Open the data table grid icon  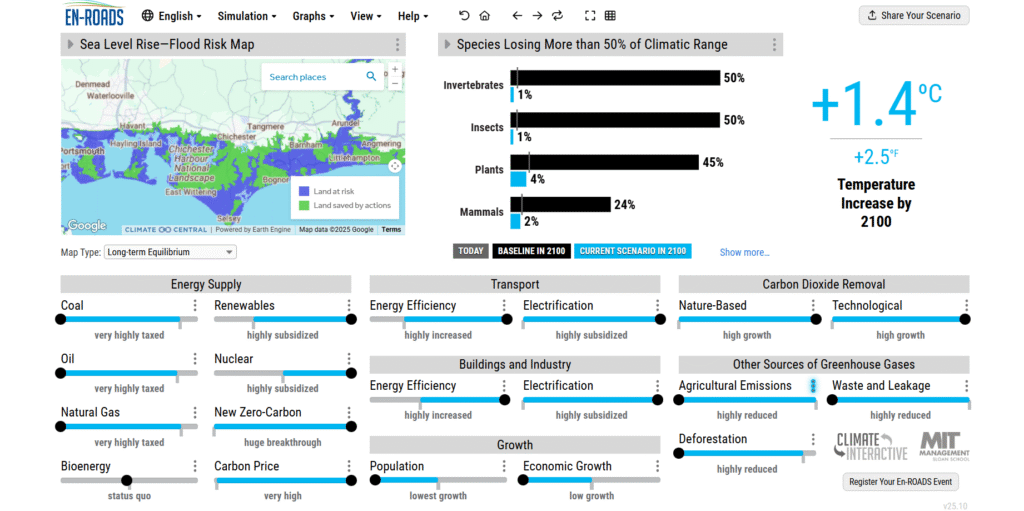click(x=610, y=16)
